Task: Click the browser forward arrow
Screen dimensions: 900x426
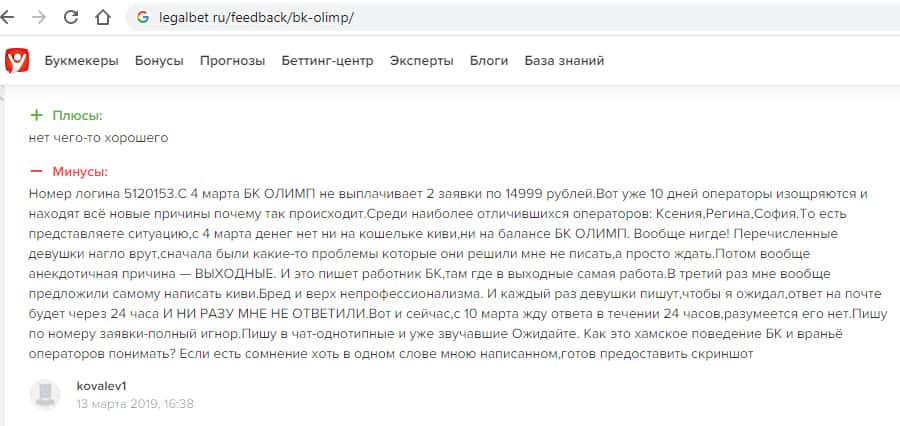Action: 39,17
